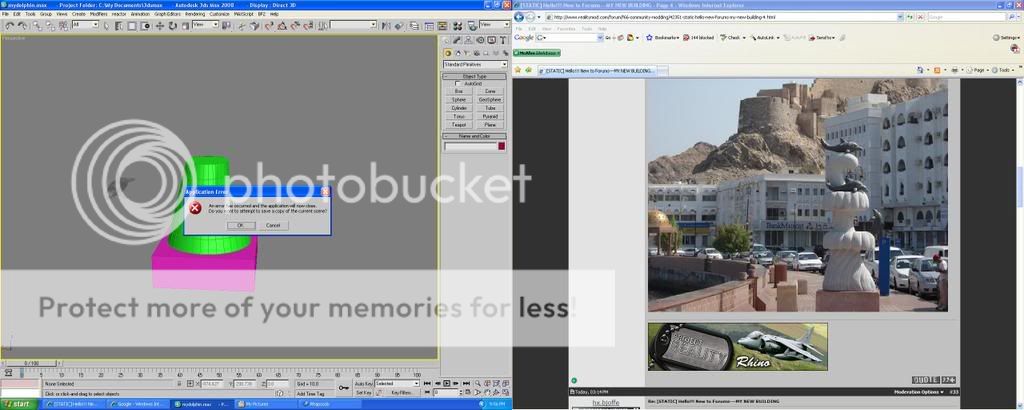Open the Standard Primitives dropdown

[475, 64]
